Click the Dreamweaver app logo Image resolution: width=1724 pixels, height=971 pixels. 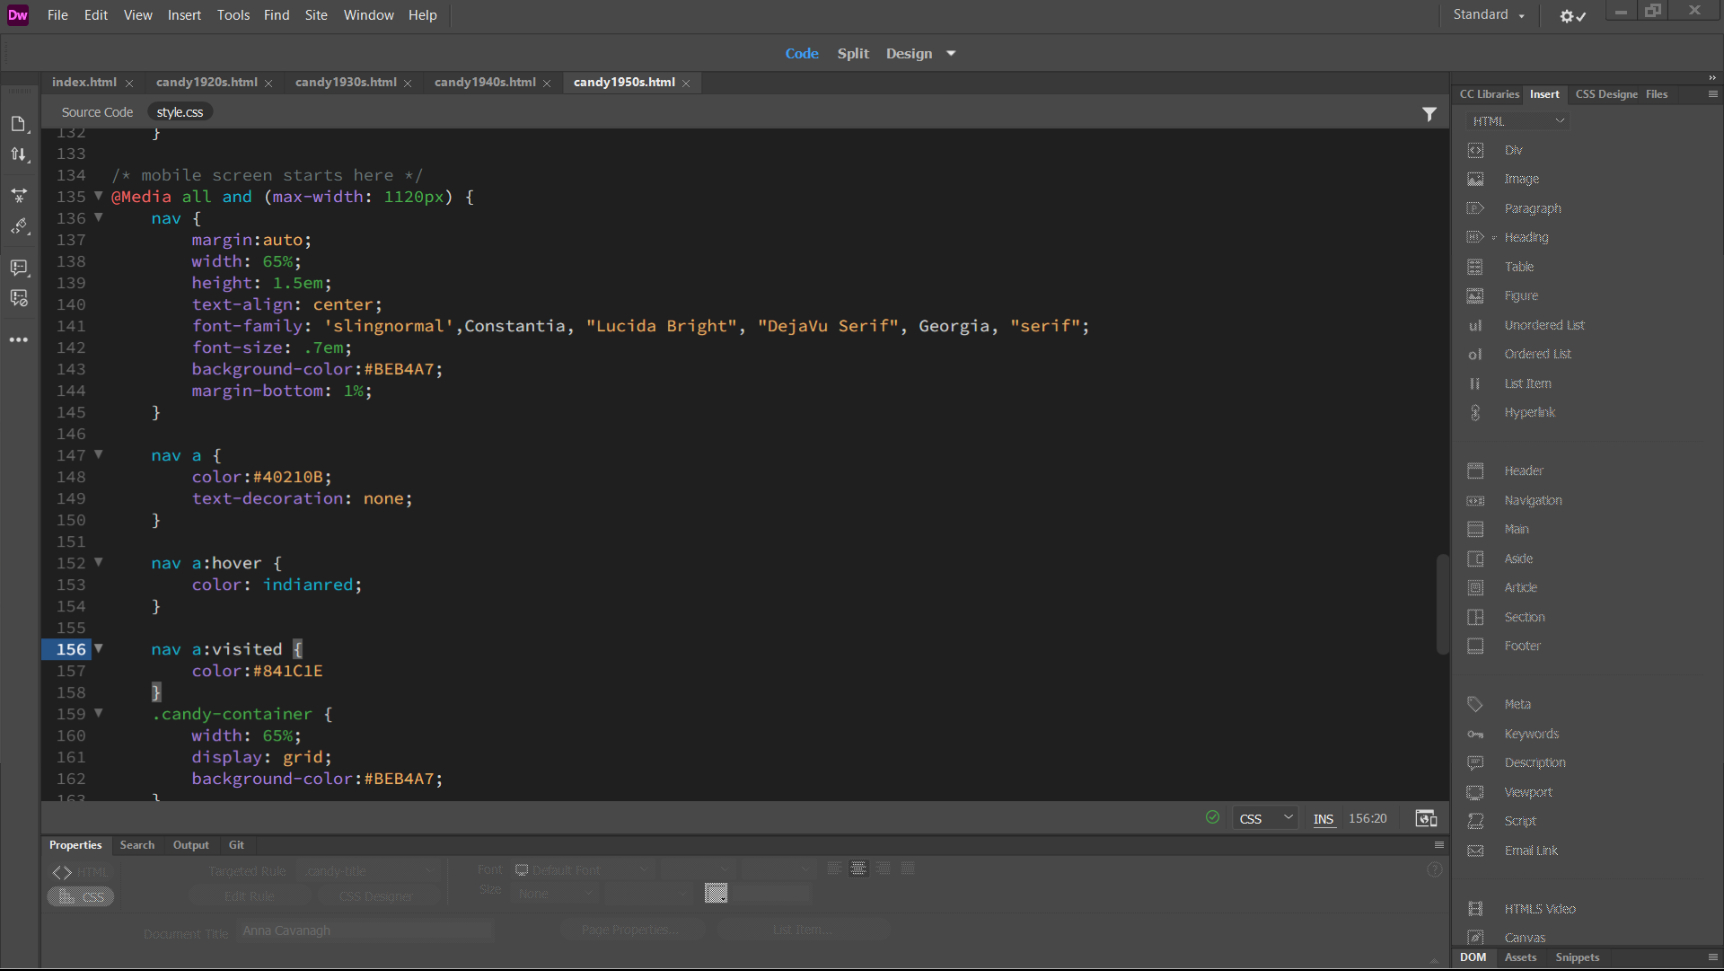[x=18, y=15]
